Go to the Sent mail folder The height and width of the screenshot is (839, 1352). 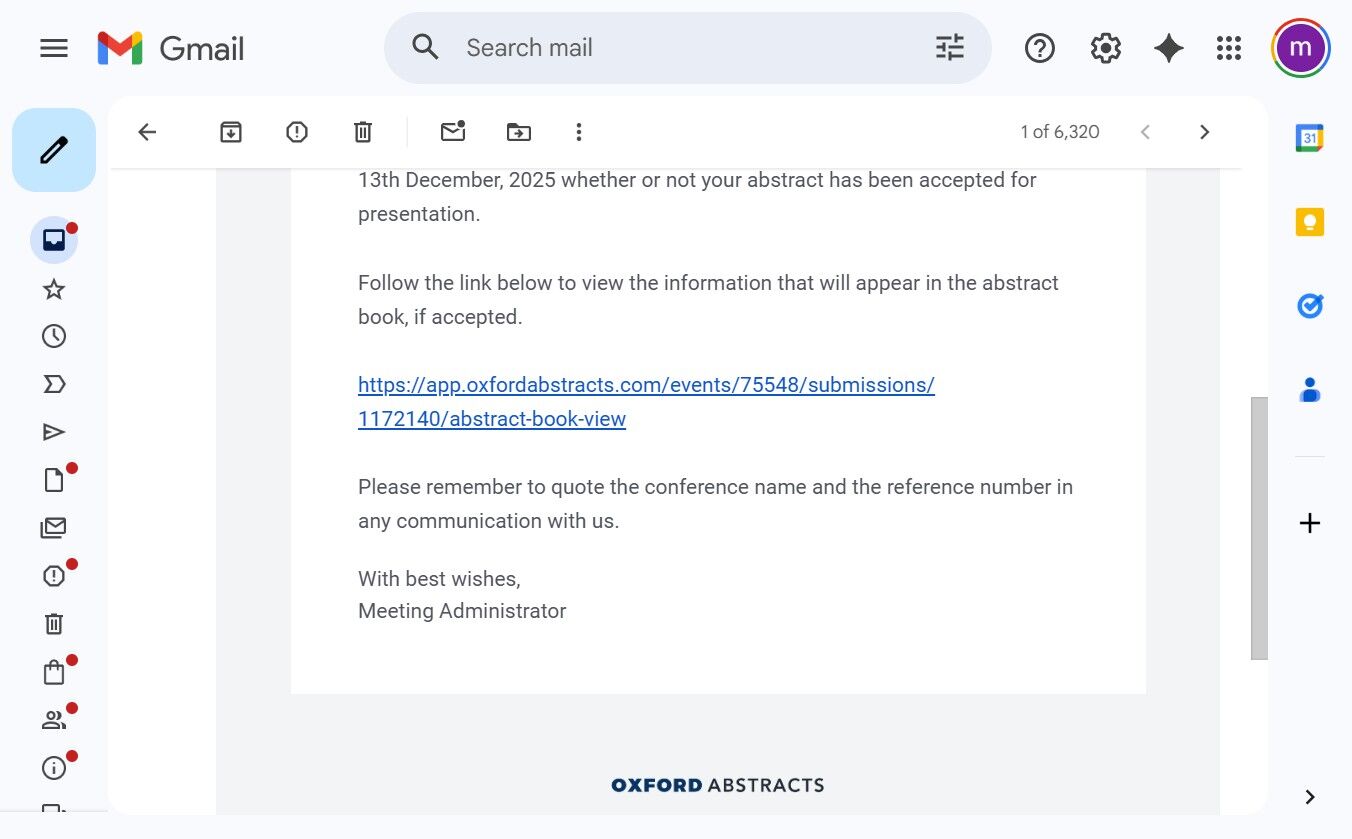tap(54, 432)
